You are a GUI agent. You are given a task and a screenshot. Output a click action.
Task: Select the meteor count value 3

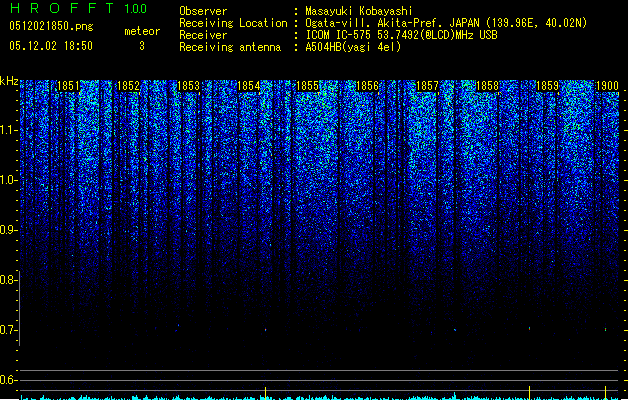[142, 46]
